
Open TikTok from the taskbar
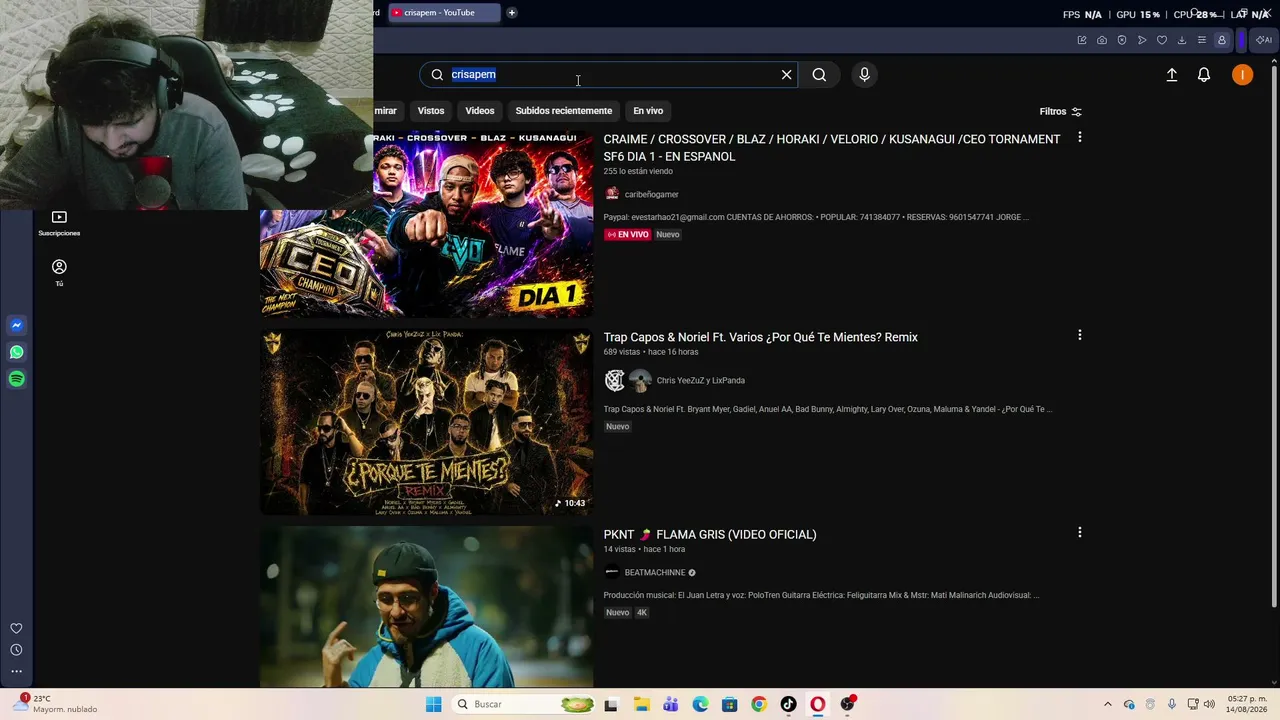tap(788, 704)
